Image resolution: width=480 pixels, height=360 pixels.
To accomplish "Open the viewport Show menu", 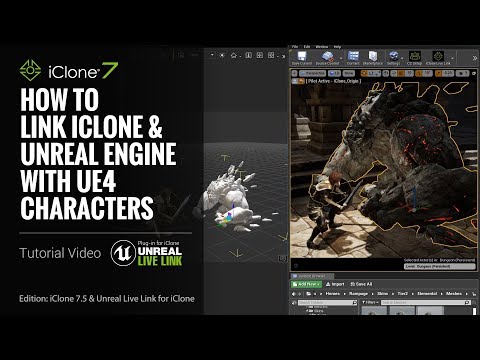I will coord(348,73).
